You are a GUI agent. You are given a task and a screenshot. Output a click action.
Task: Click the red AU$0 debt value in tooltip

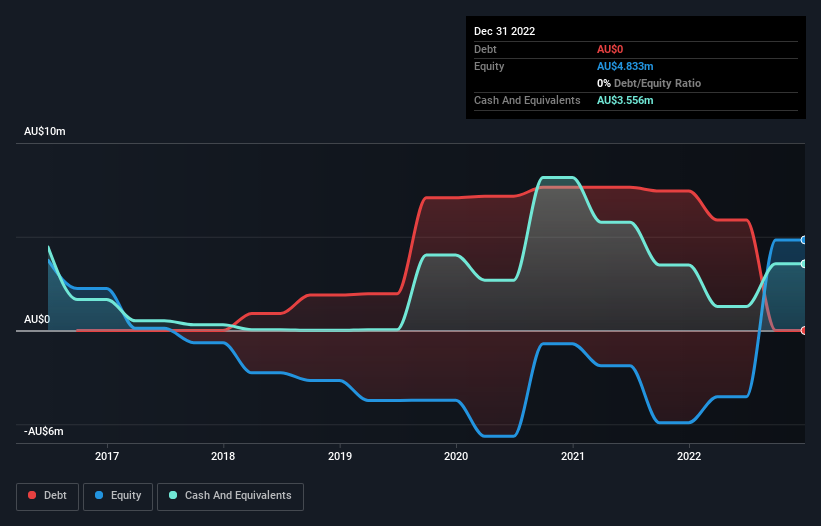[609, 49]
